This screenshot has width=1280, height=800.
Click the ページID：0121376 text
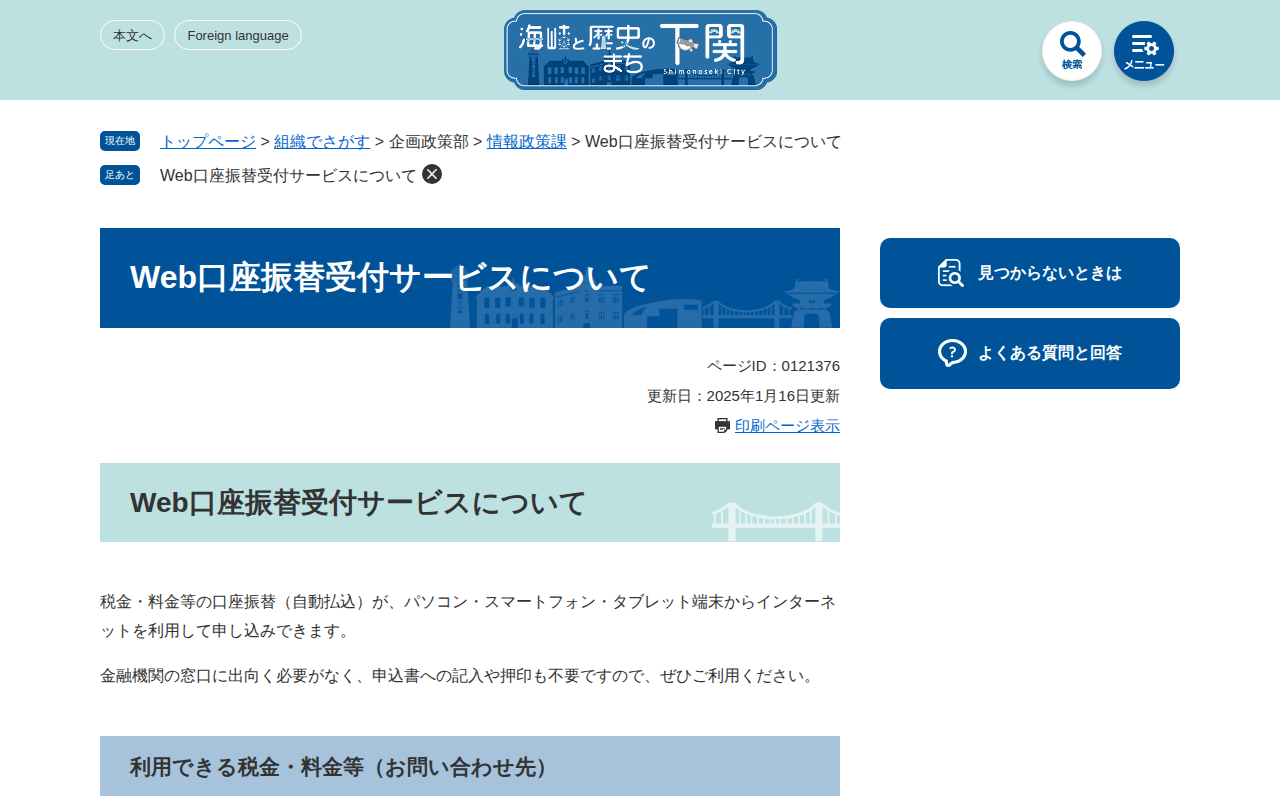tap(773, 366)
